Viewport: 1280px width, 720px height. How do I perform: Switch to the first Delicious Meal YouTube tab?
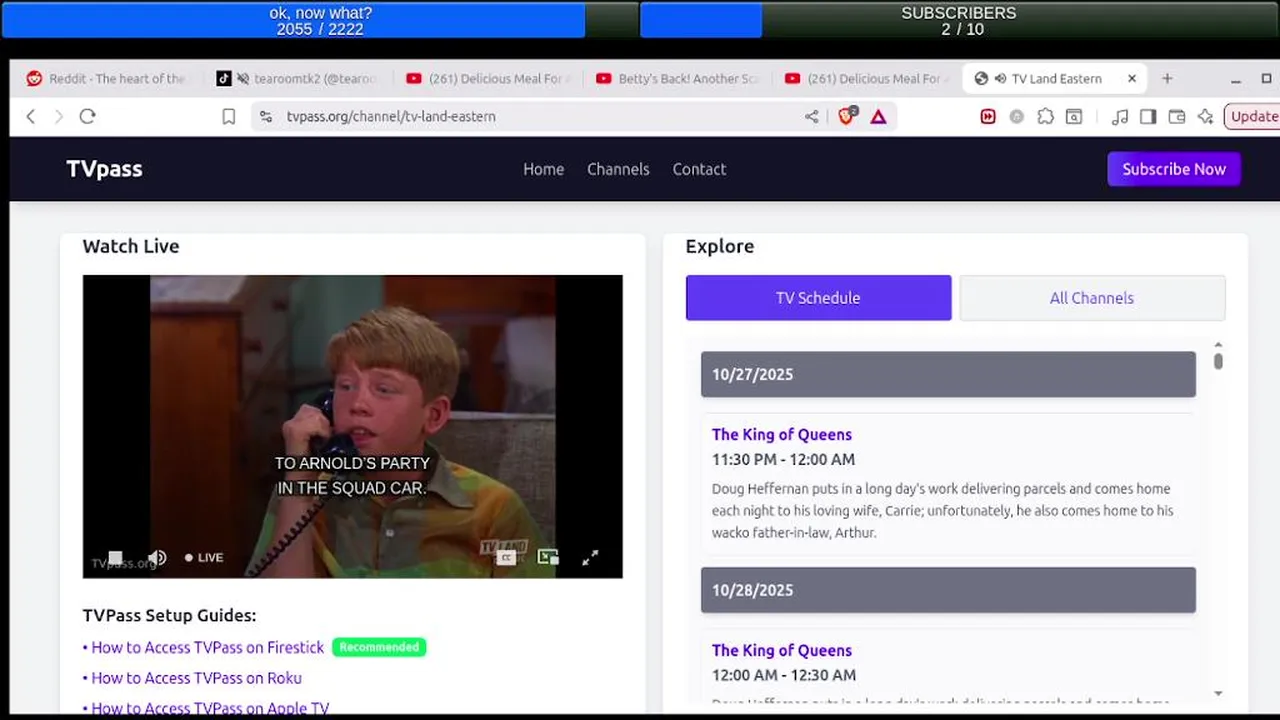click(486, 78)
